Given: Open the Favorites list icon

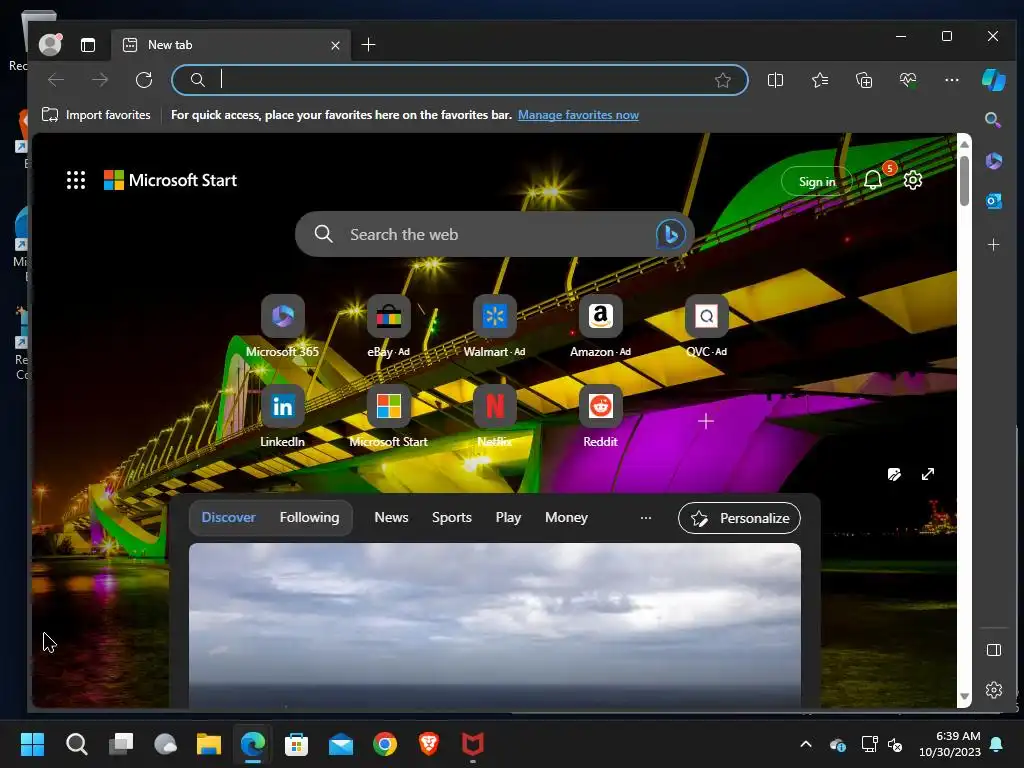Looking at the screenshot, I should pyautogui.click(x=820, y=80).
